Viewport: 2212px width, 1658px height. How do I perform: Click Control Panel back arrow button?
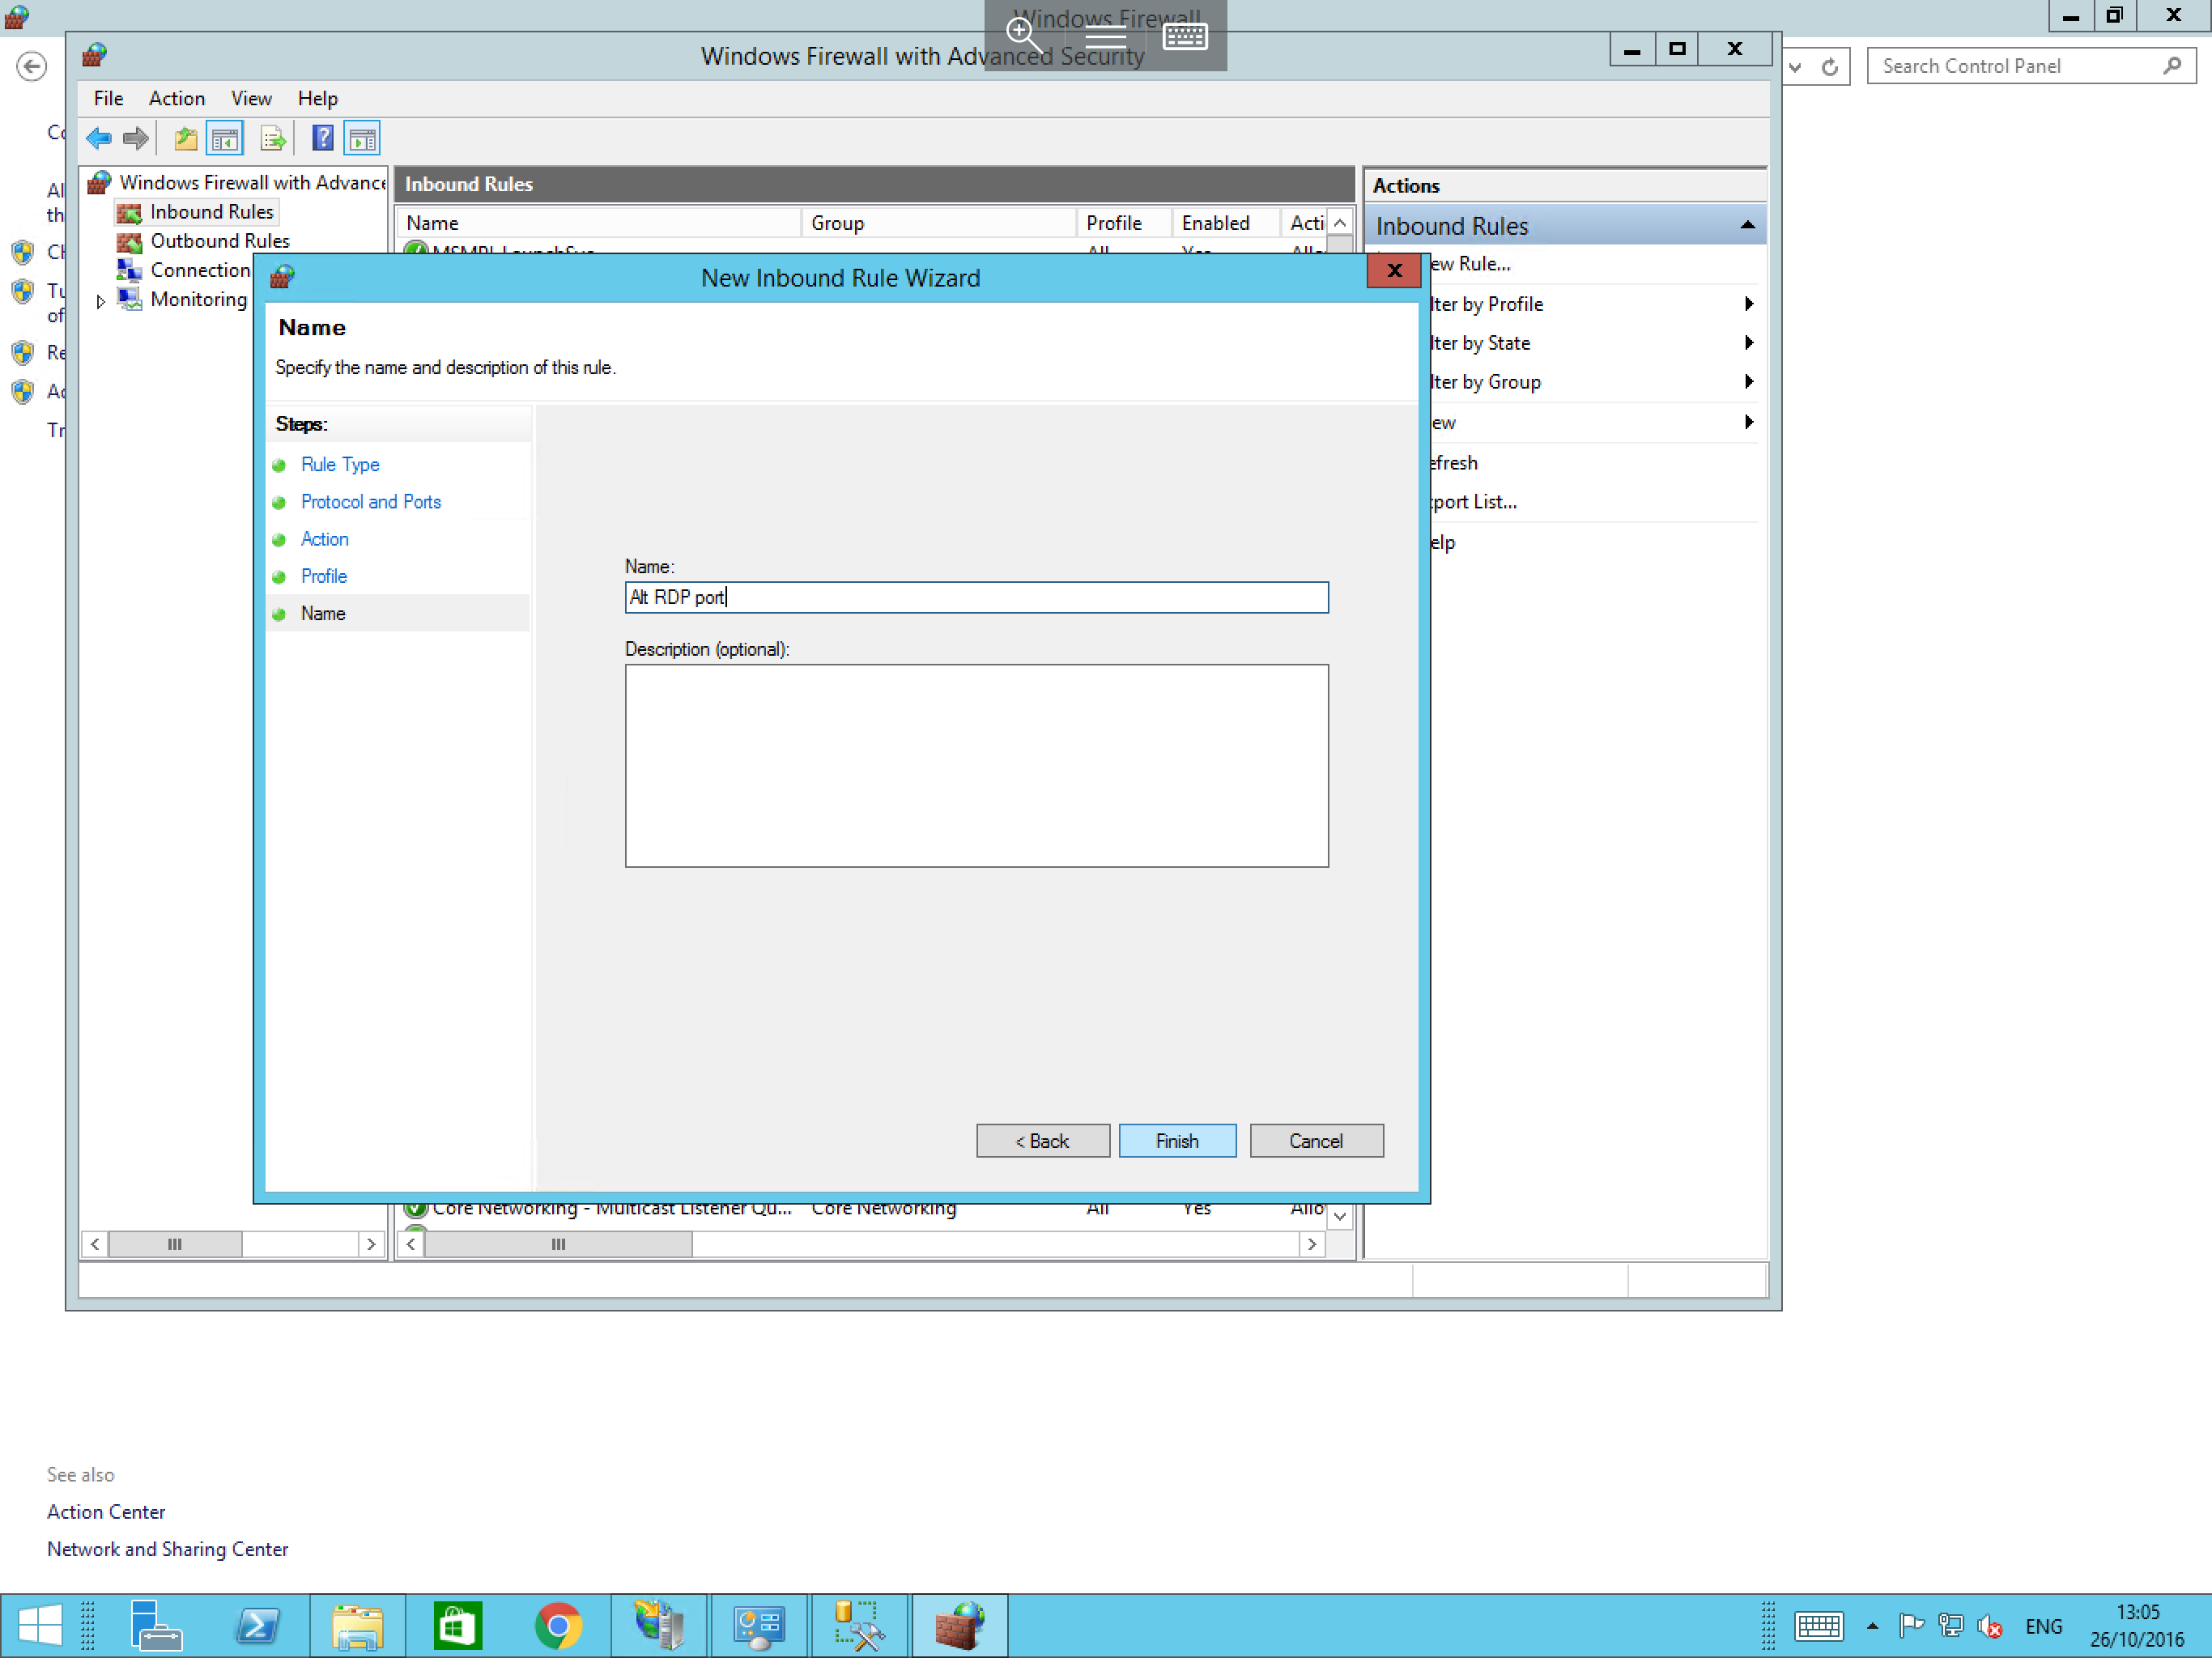pyautogui.click(x=32, y=67)
